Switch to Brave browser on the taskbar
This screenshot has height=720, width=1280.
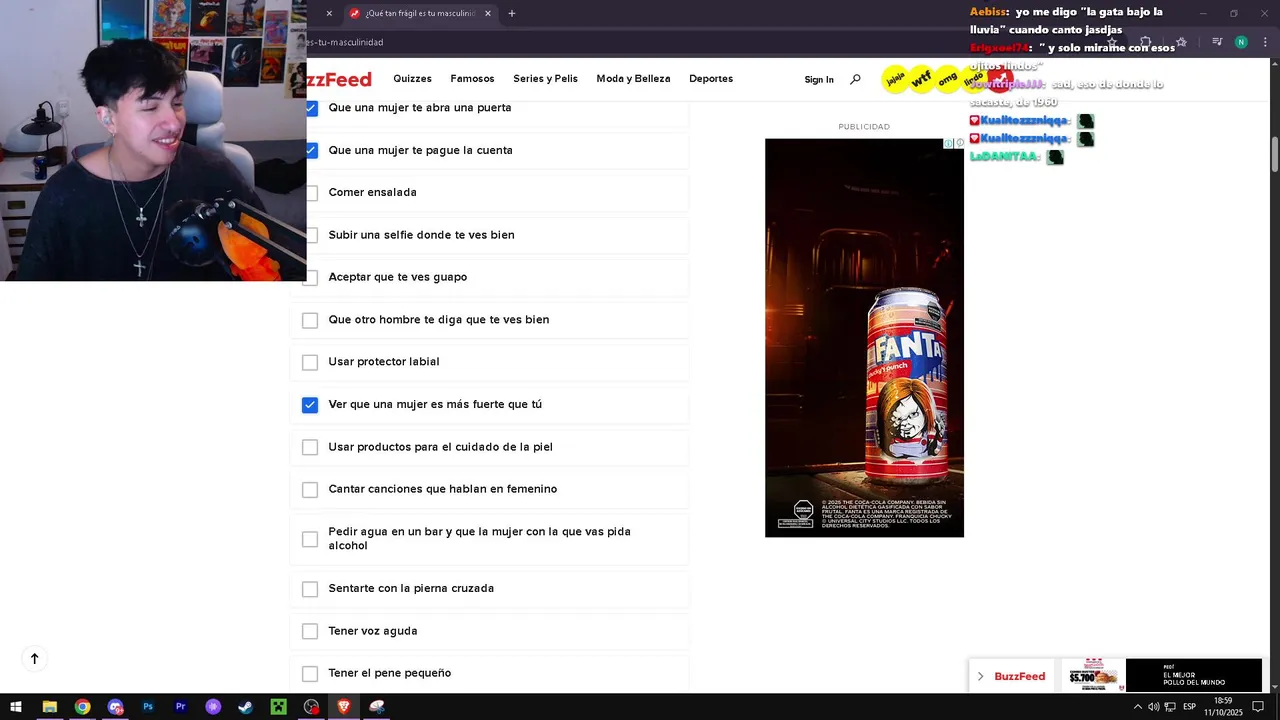pyautogui.click(x=344, y=707)
